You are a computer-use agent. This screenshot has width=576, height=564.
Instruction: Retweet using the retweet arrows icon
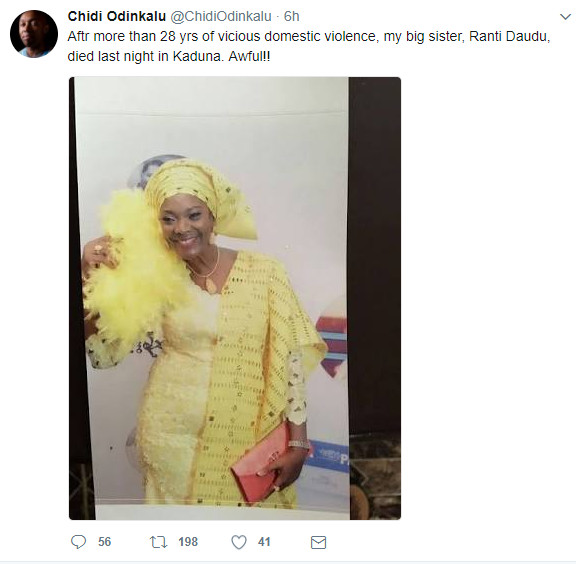(158, 542)
